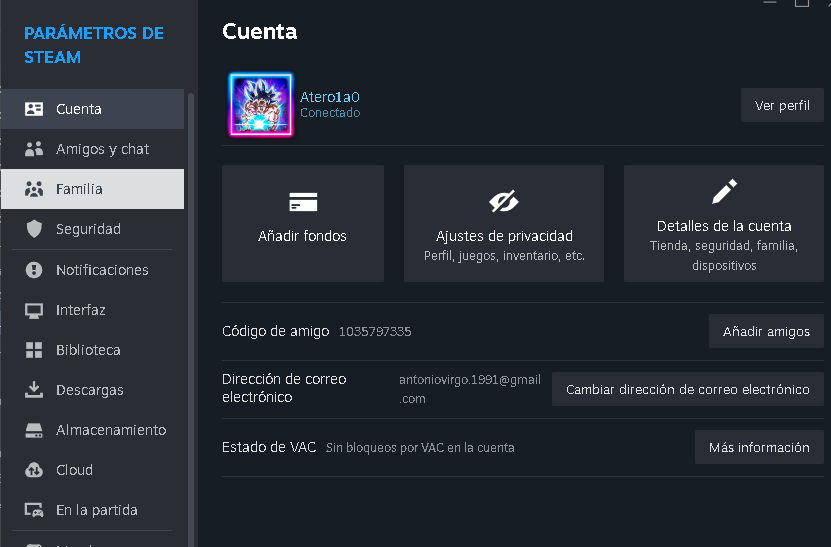
Task: Open Almacenamiento settings
Action: [x=93, y=430]
